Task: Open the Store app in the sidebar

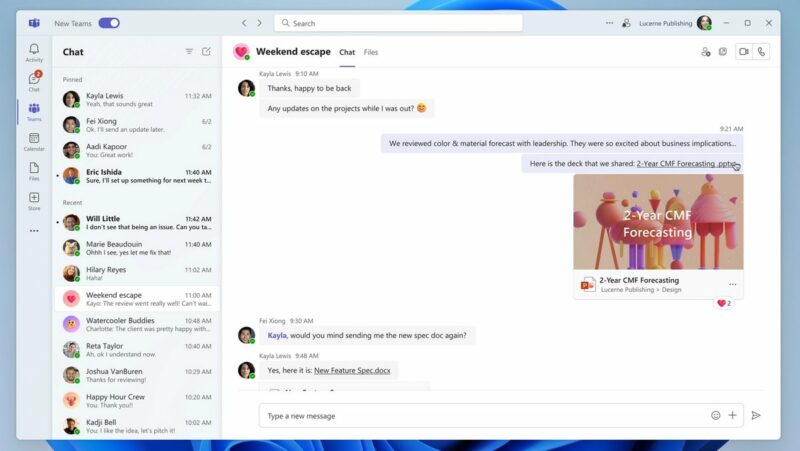Action: (x=34, y=200)
